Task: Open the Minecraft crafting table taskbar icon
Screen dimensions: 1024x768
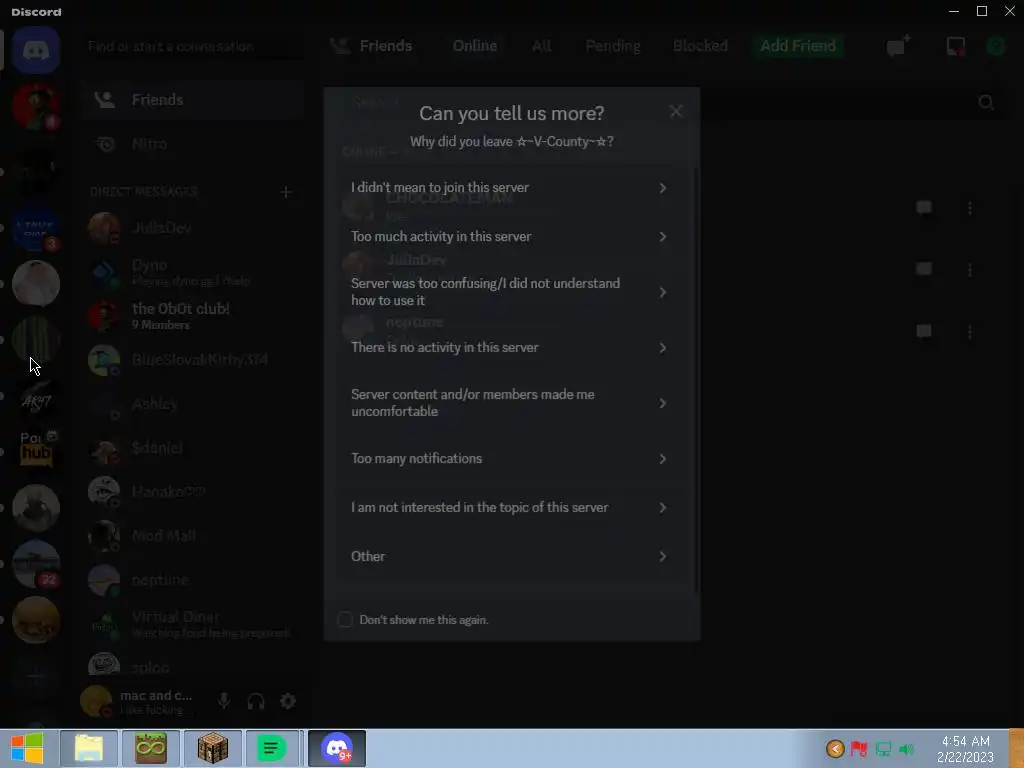Action: 212,748
